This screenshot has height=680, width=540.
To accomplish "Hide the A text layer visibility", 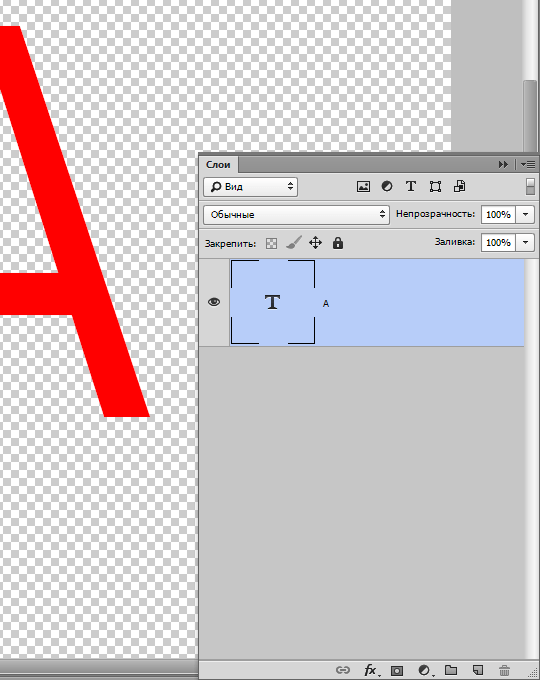I will click(x=214, y=302).
